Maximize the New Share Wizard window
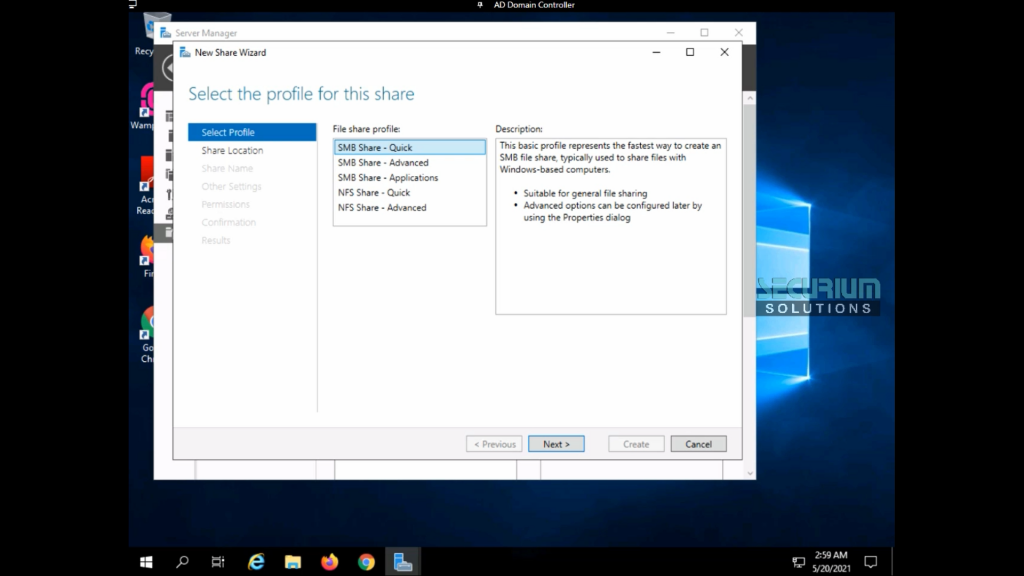The image size is (1024, 576). (690, 52)
